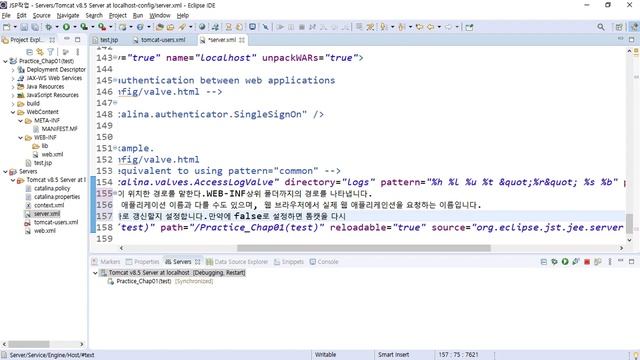
Task: Click Project Explorer horizontal scrollbar thumb
Action: [29, 344]
